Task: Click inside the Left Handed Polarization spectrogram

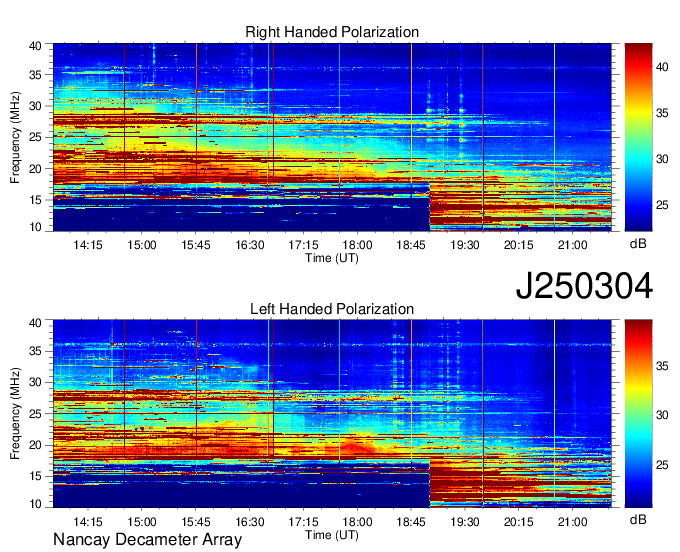Action: 332,414
